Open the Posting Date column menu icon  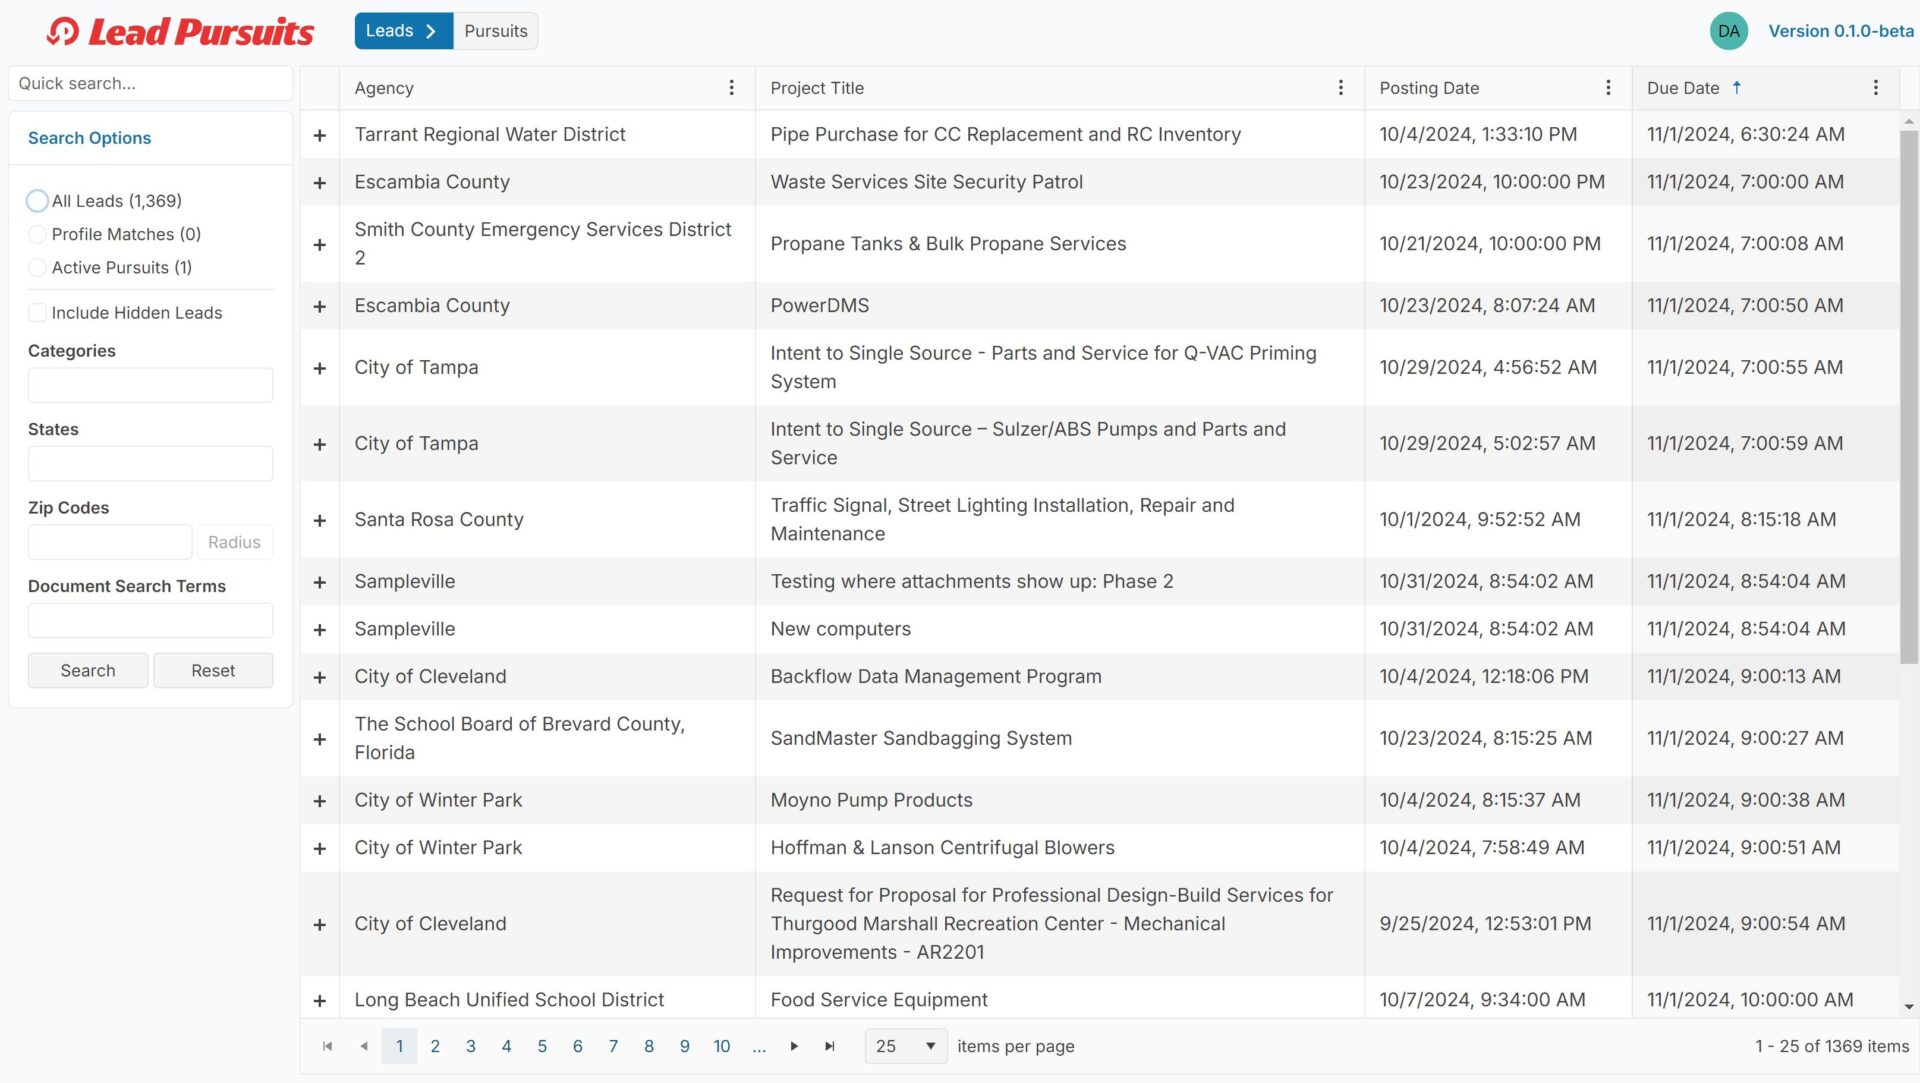tap(1608, 88)
